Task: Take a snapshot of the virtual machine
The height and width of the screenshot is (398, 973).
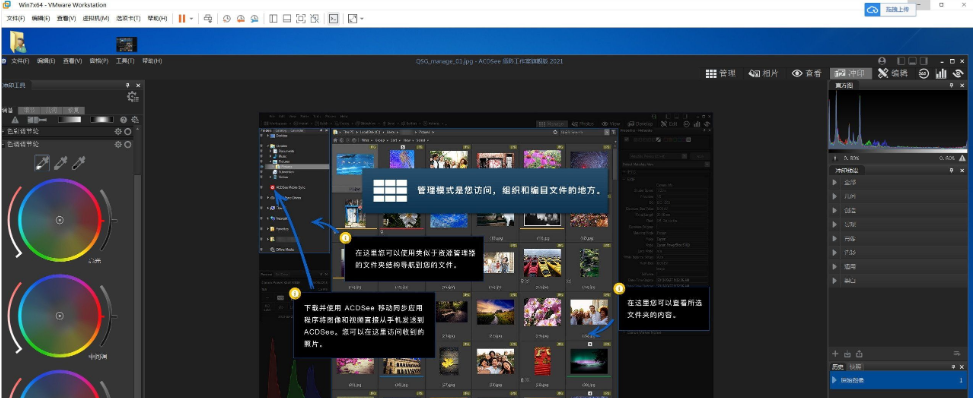Action: pyautogui.click(x=227, y=19)
